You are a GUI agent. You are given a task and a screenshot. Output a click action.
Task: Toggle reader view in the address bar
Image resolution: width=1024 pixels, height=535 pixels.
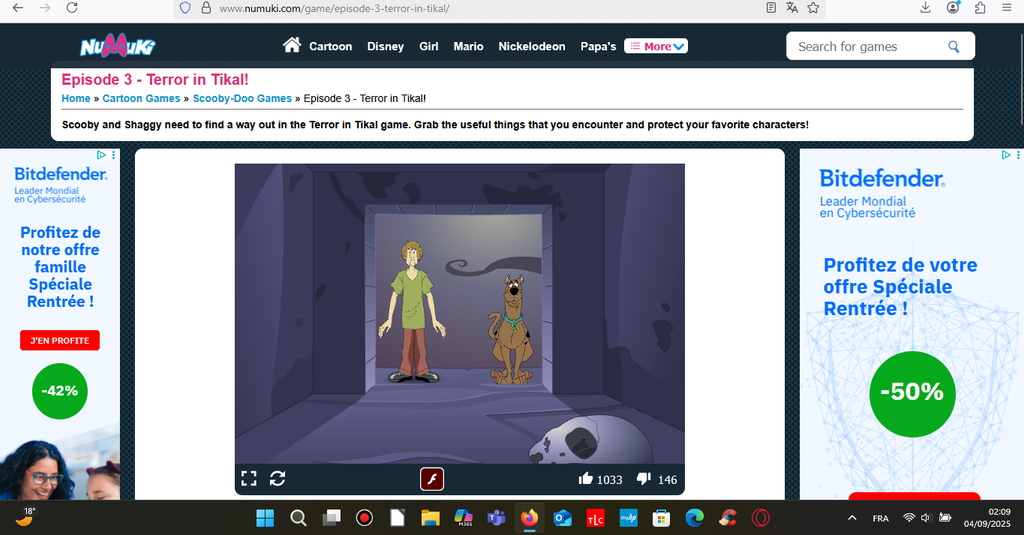click(771, 8)
